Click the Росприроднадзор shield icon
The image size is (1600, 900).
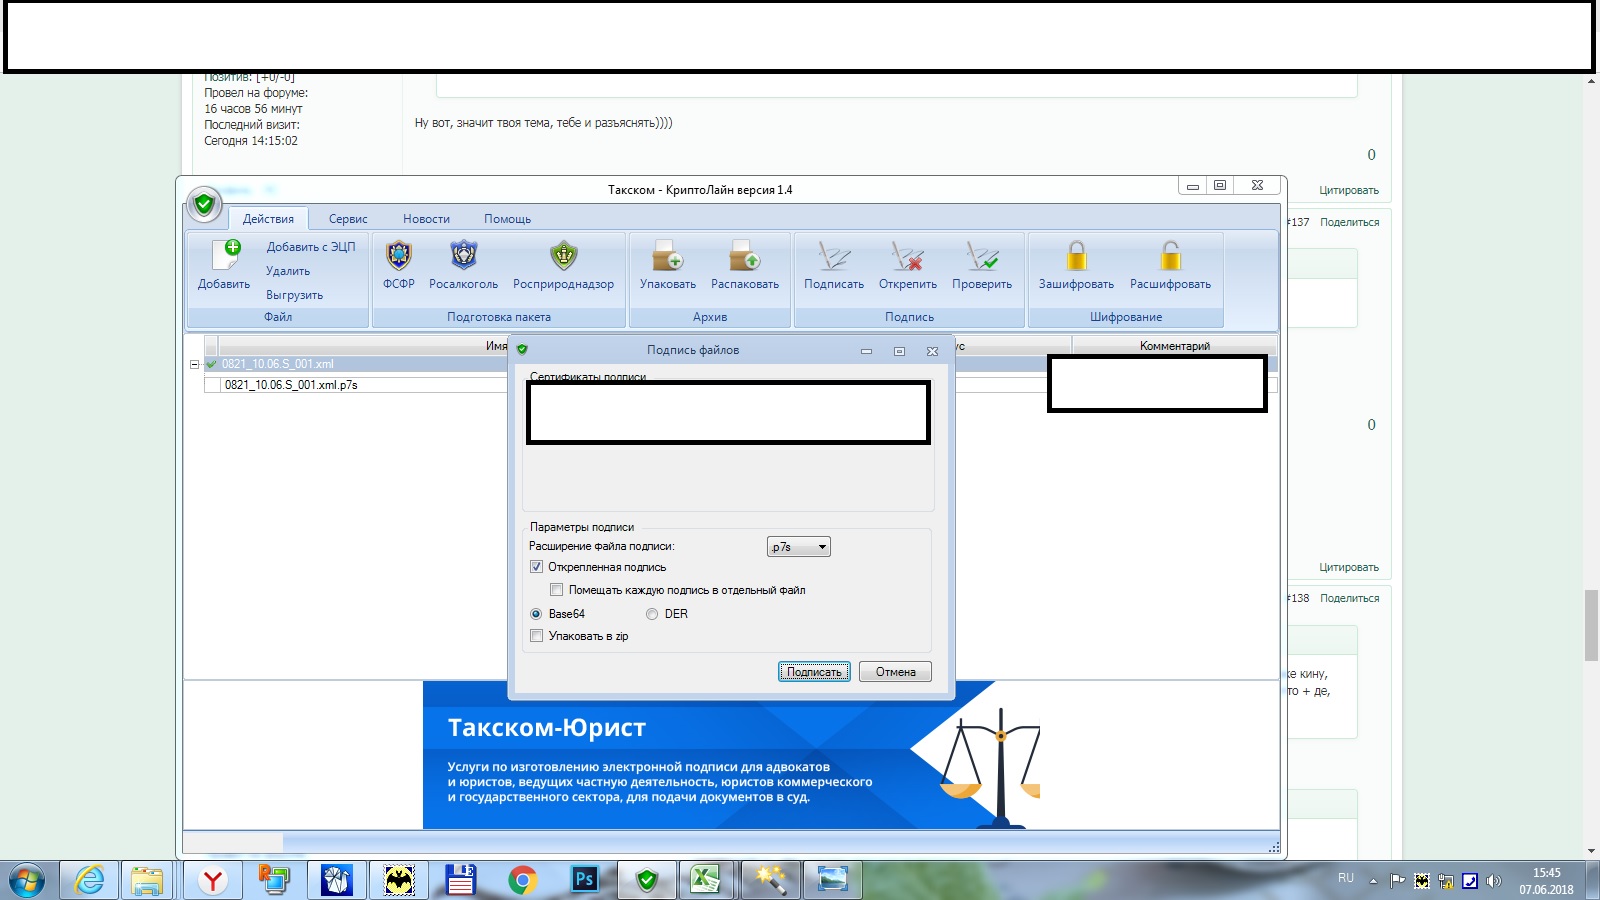563,257
